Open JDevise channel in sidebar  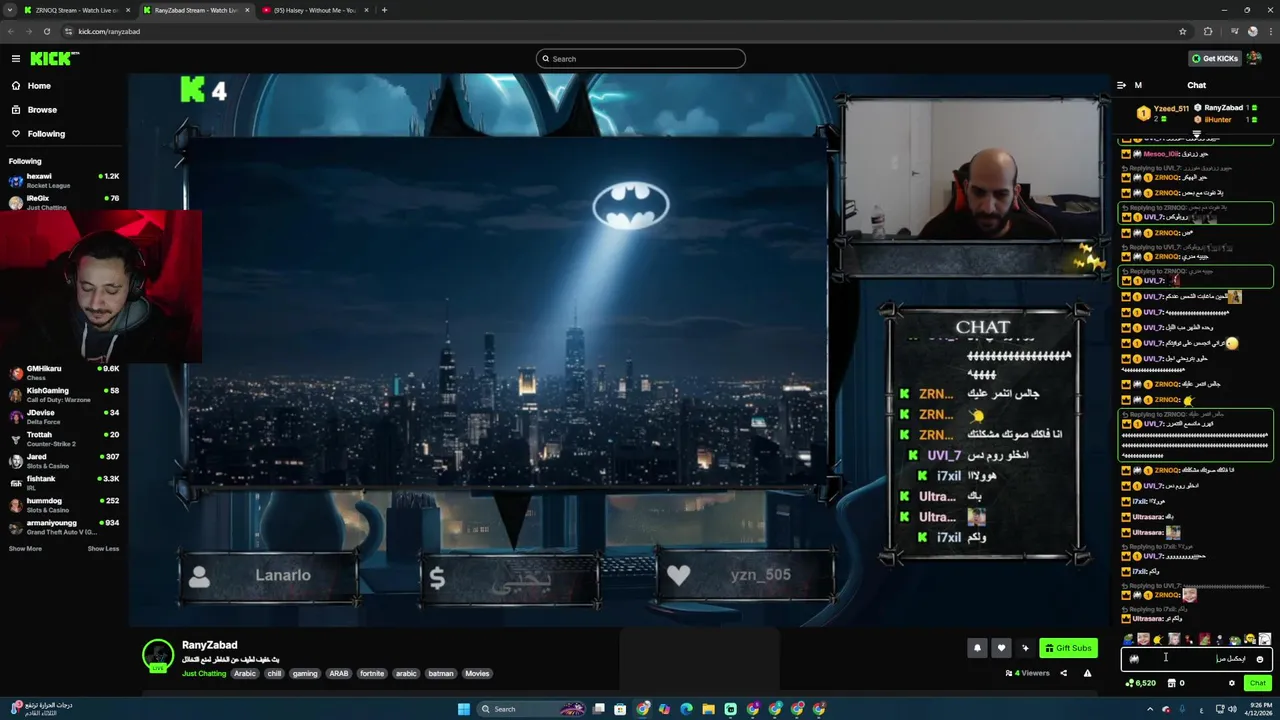click(63, 417)
